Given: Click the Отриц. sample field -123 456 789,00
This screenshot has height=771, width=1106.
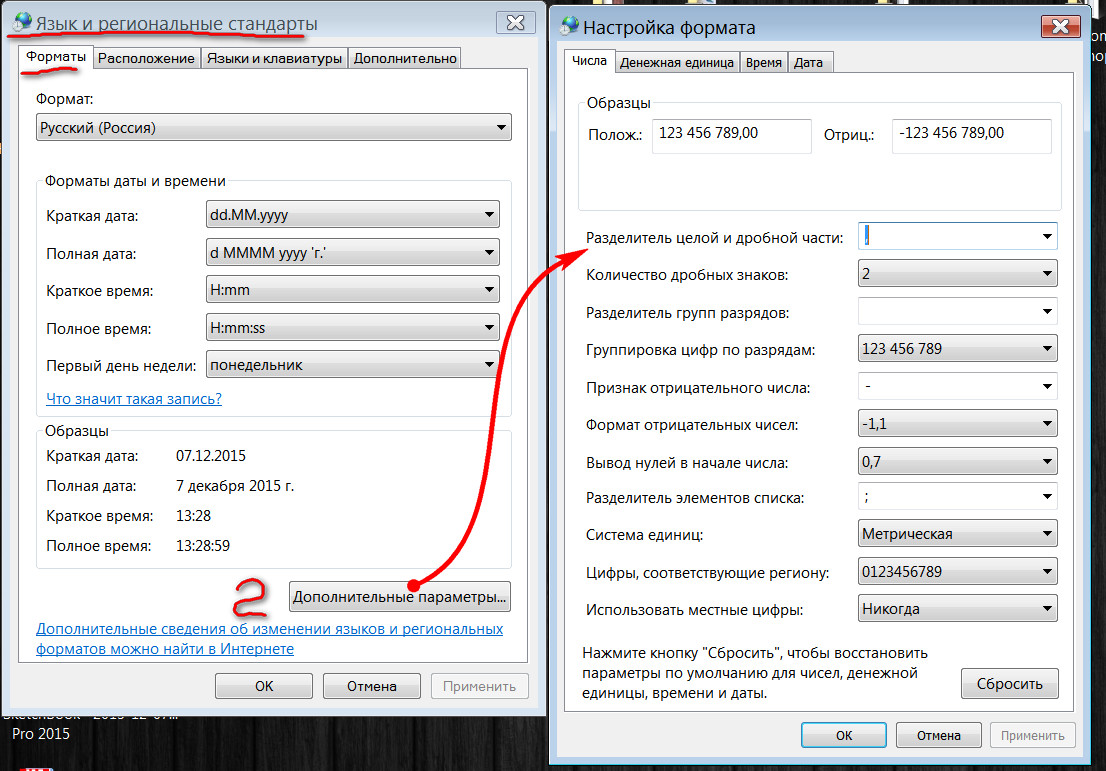Looking at the screenshot, I should pos(971,135).
